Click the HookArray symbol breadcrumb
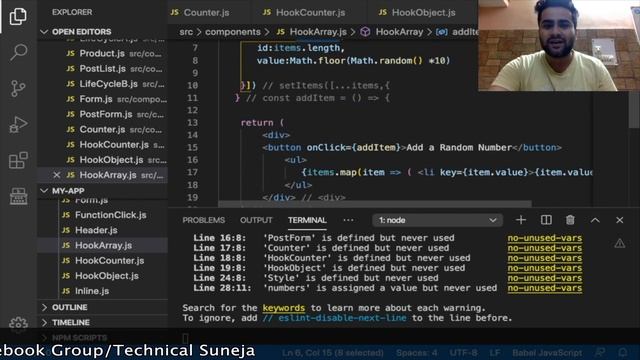The width and height of the screenshot is (640, 360). [x=393, y=32]
